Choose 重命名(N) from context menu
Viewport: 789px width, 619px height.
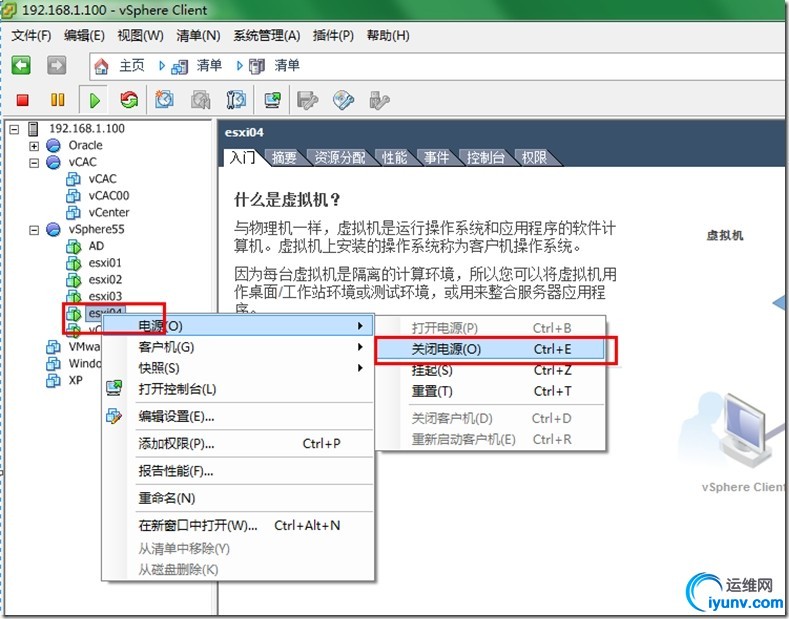click(239, 498)
